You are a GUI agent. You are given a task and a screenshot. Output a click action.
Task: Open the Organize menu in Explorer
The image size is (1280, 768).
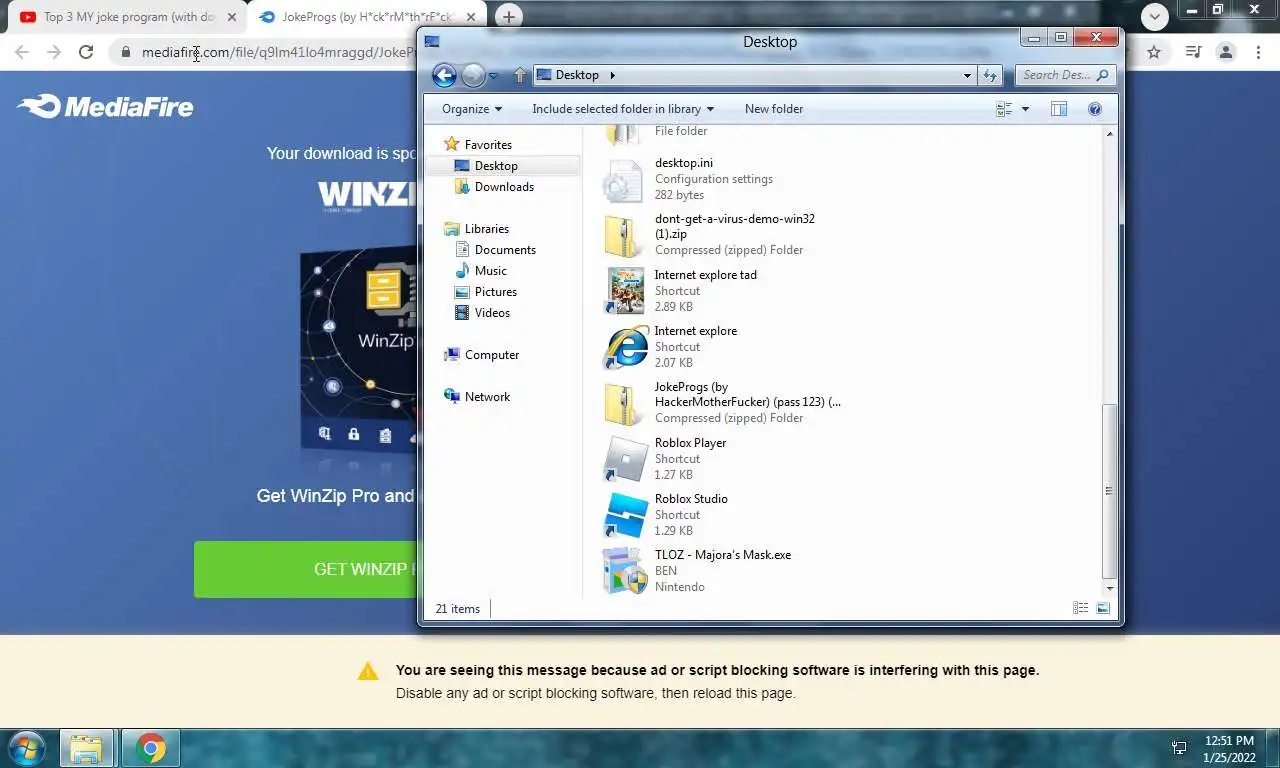472,109
